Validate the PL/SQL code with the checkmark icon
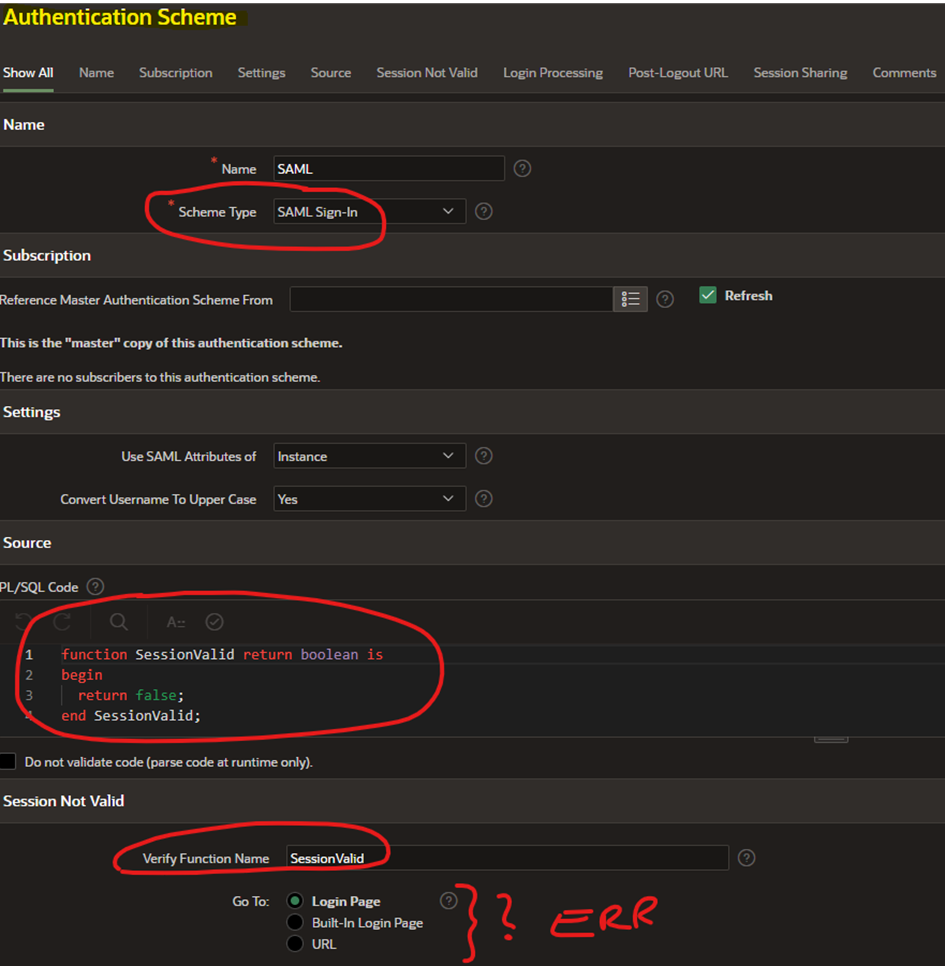Viewport: 945px width, 966px height. click(x=214, y=622)
